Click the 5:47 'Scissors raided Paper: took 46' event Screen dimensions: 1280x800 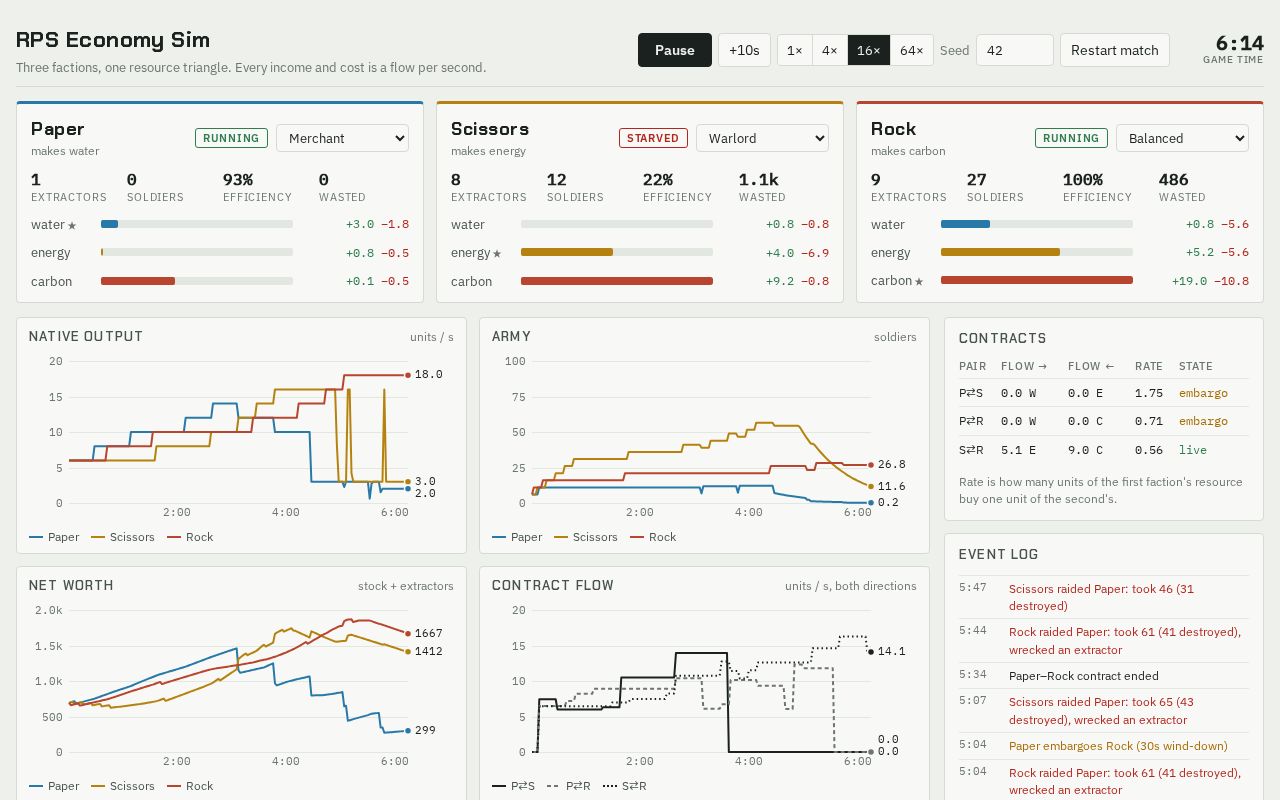point(1104,597)
